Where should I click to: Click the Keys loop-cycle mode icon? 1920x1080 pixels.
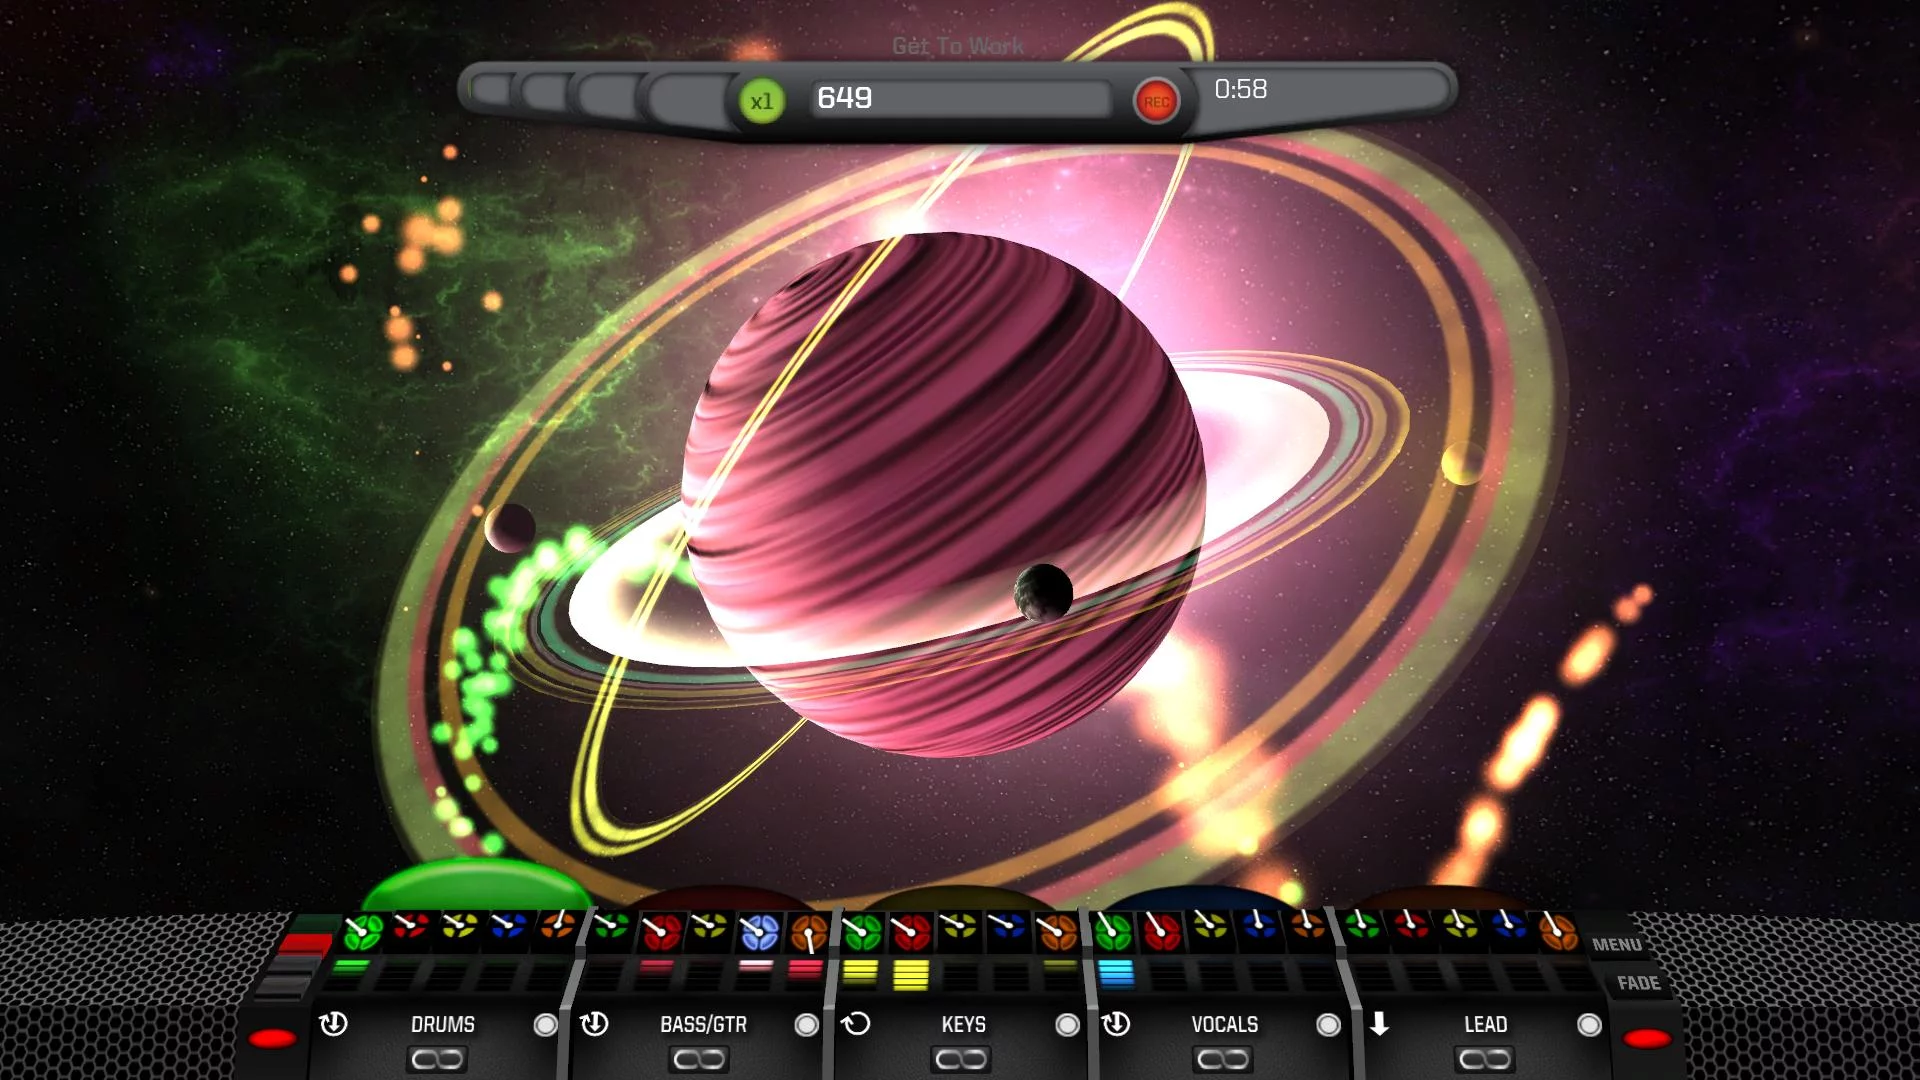point(856,1024)
